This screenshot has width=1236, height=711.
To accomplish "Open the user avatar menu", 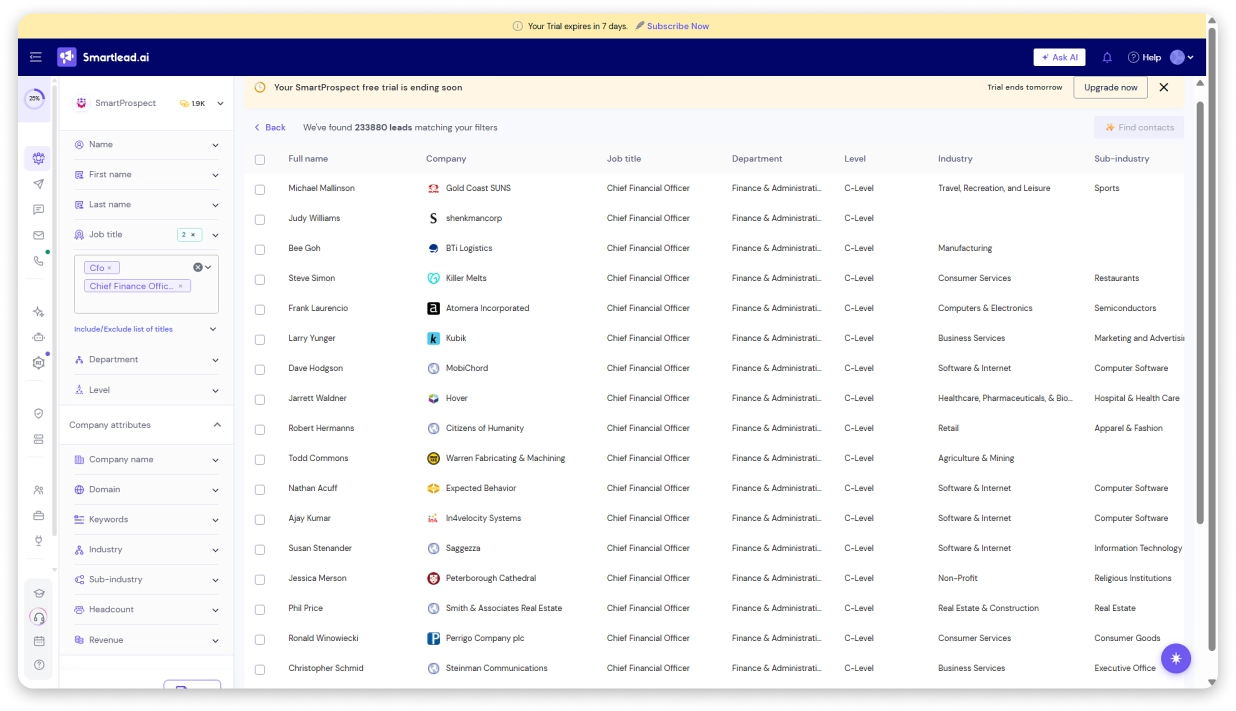I will [1181, 57].
